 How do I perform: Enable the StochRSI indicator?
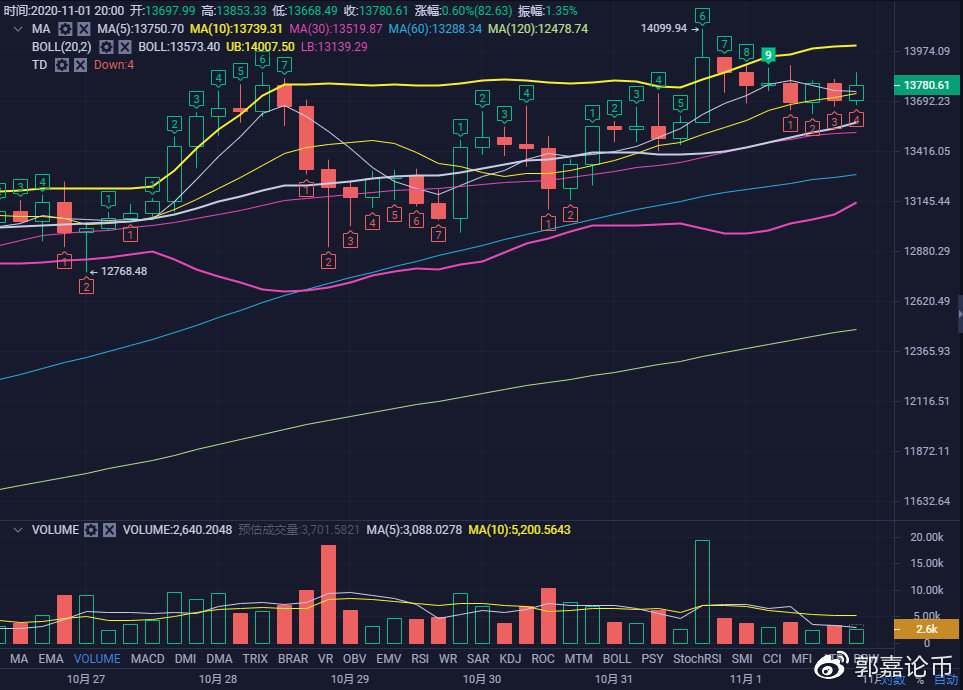point(696,659)
